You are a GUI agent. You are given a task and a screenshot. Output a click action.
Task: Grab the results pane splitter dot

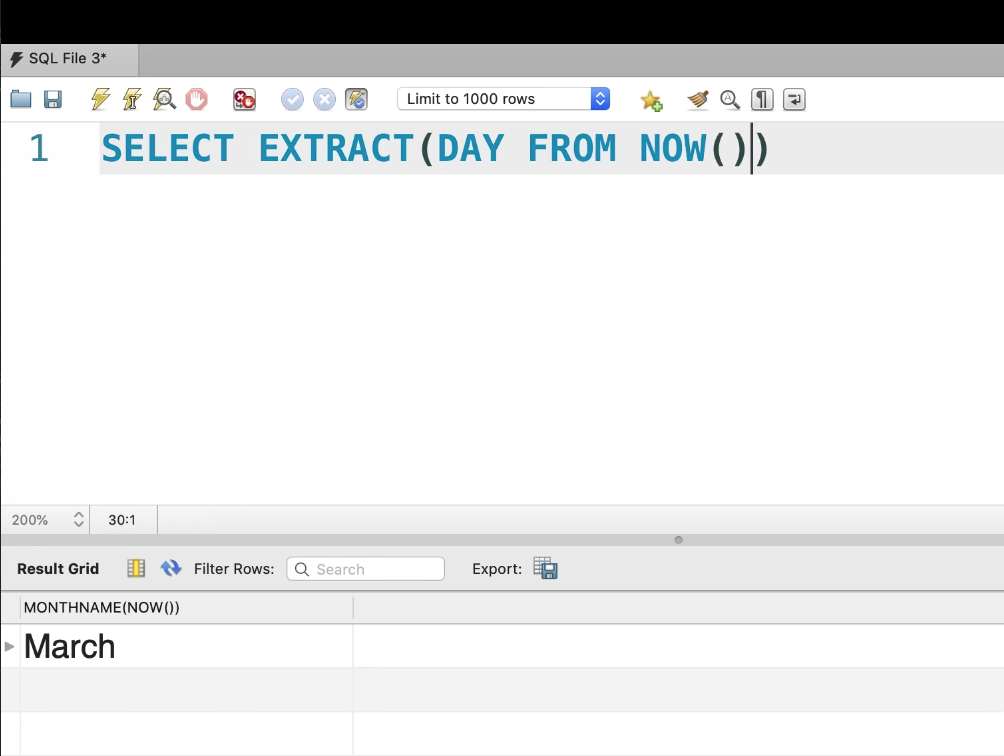pyautogui.click(x=679, y=540)
